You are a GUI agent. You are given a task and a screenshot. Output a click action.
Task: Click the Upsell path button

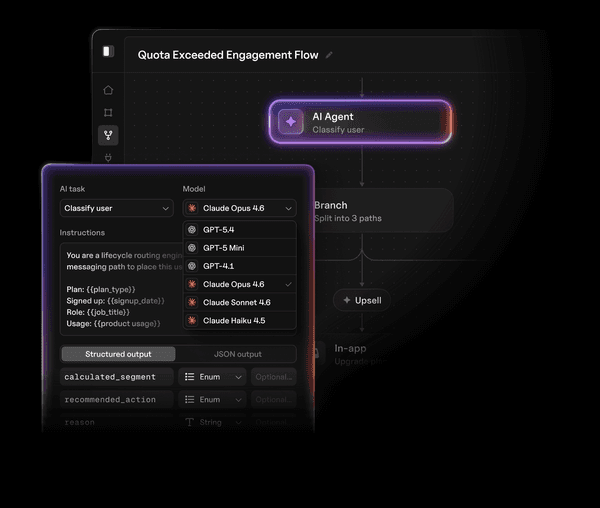362,300
